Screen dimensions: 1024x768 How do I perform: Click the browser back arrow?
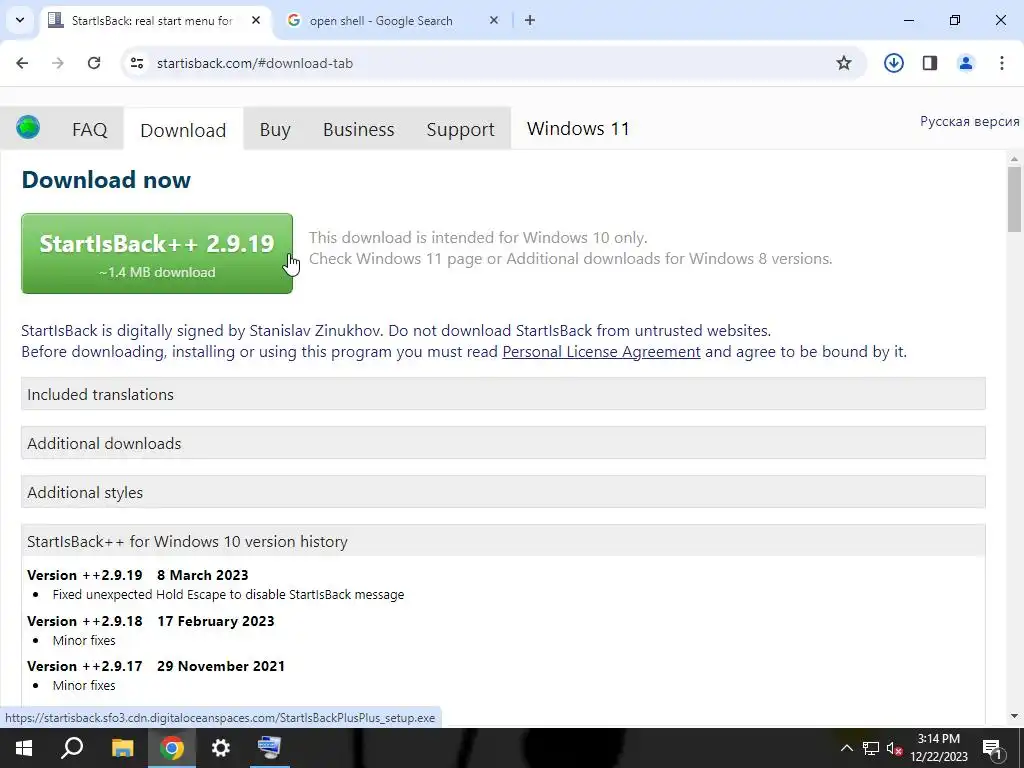tap(22, 63)
